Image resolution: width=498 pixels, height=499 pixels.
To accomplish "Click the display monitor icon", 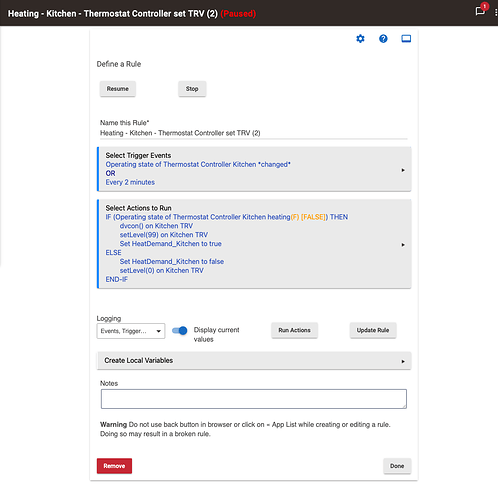I will tap(406, 39).
